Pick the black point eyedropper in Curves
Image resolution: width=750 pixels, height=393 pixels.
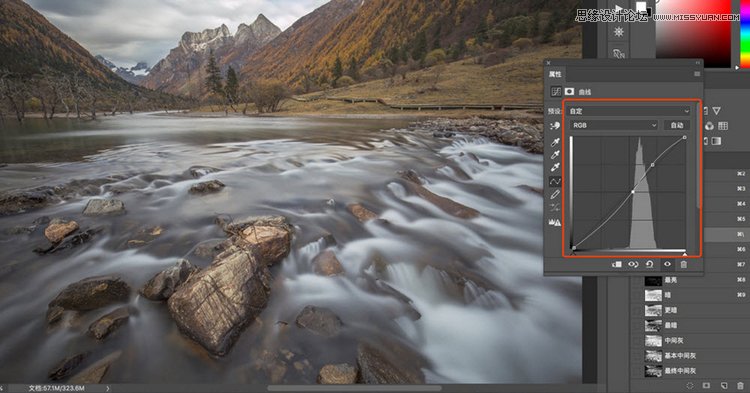coord(555,142)
